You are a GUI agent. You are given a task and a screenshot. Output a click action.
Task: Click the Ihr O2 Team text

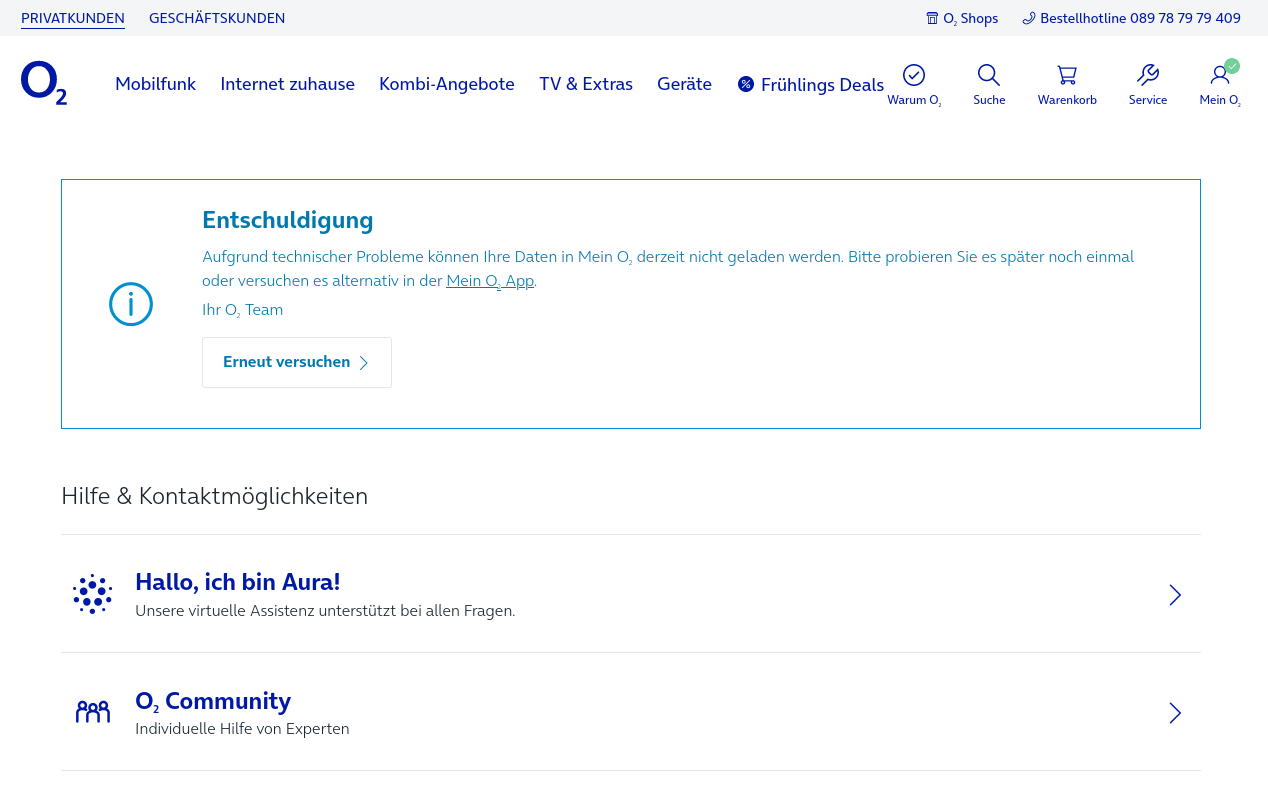243,310
